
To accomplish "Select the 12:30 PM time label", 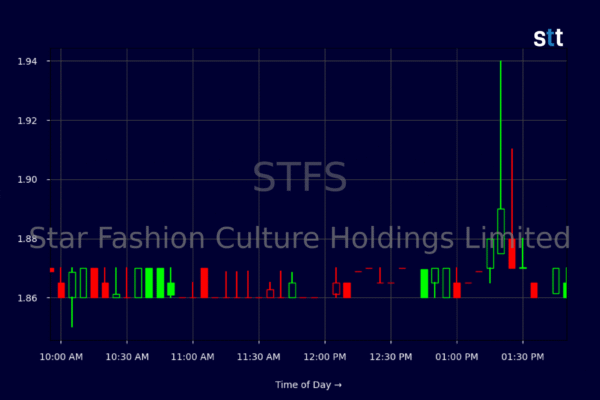I will pos(391,357).
